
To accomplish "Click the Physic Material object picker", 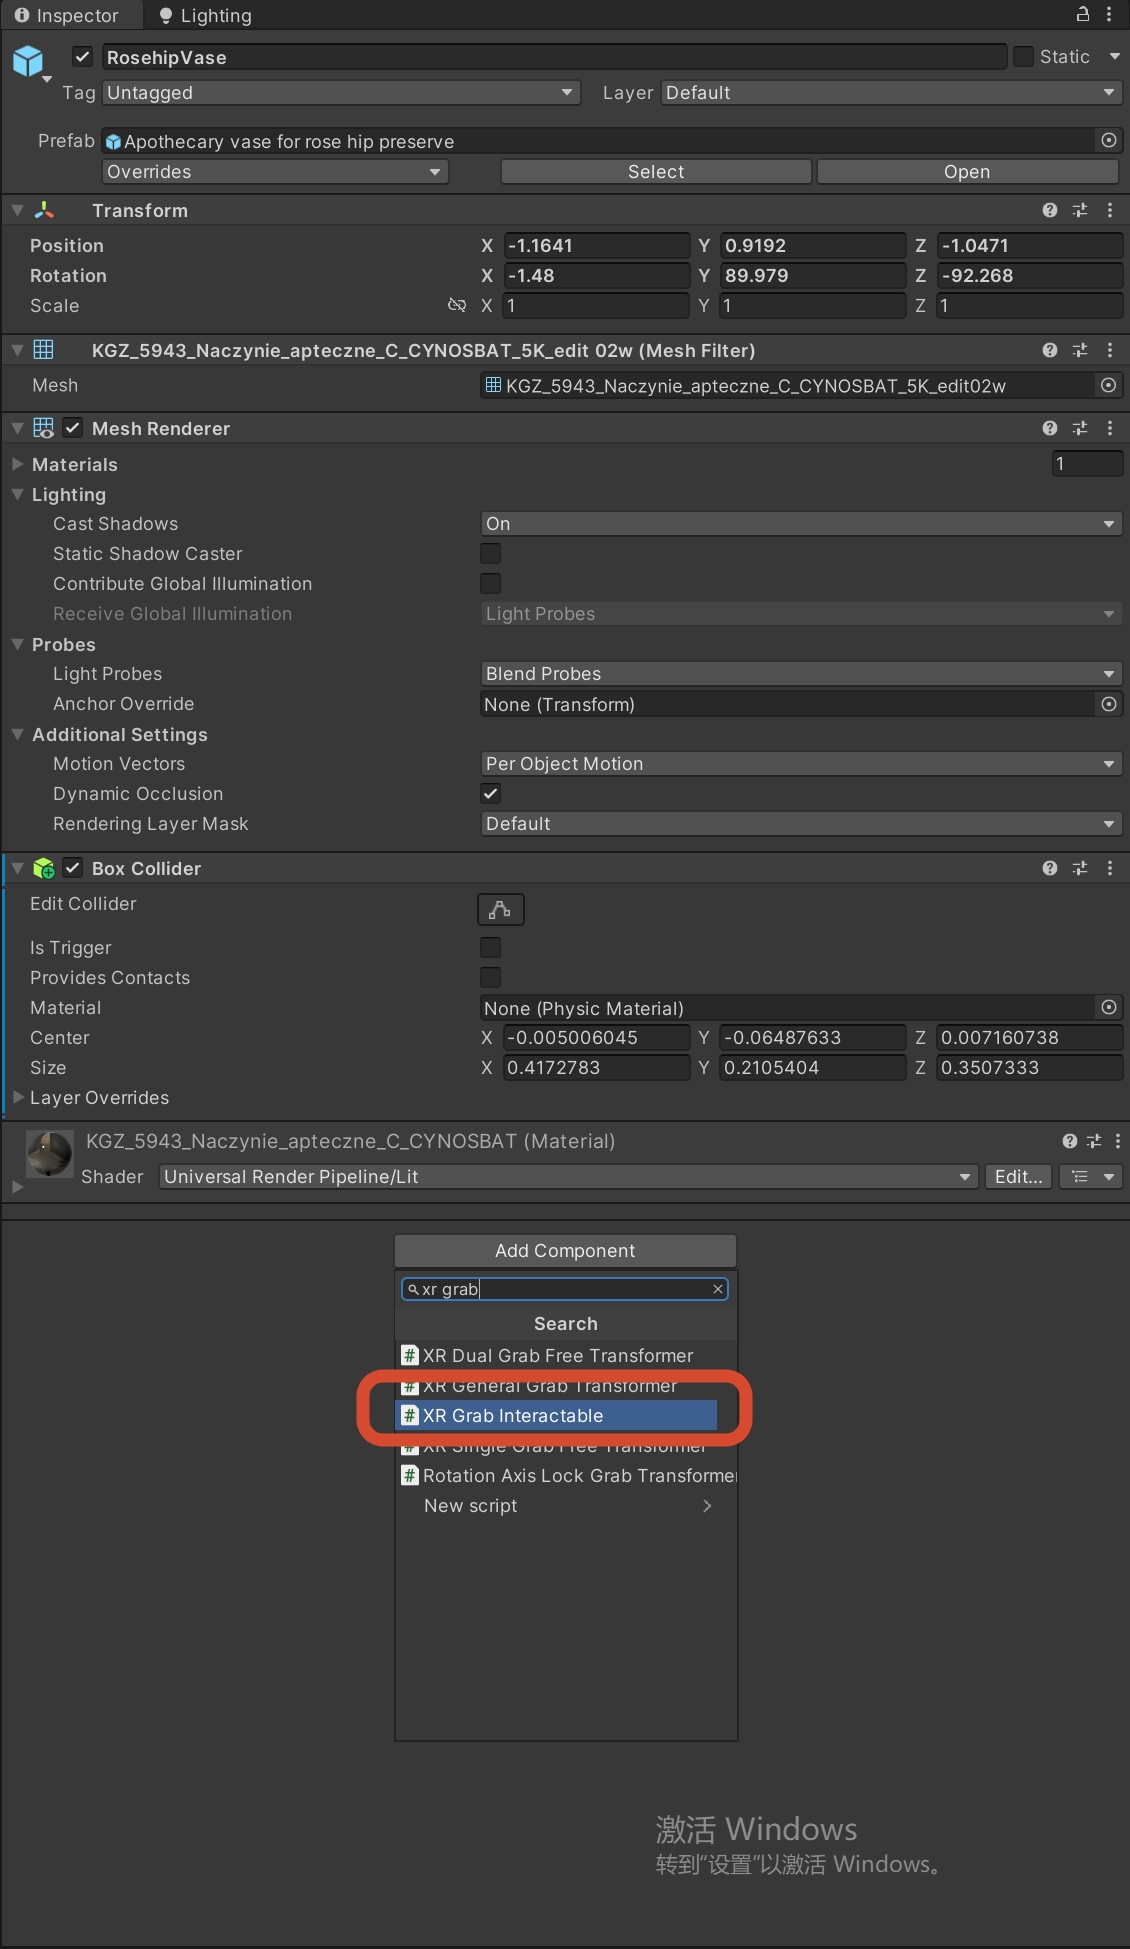I will pos(1109,1007).
